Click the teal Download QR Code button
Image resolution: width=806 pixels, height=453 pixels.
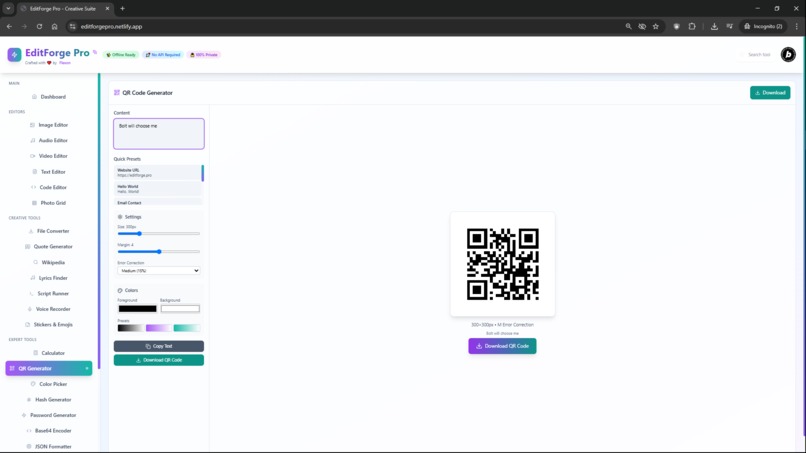pyautogui.click(x=159, y=360)
